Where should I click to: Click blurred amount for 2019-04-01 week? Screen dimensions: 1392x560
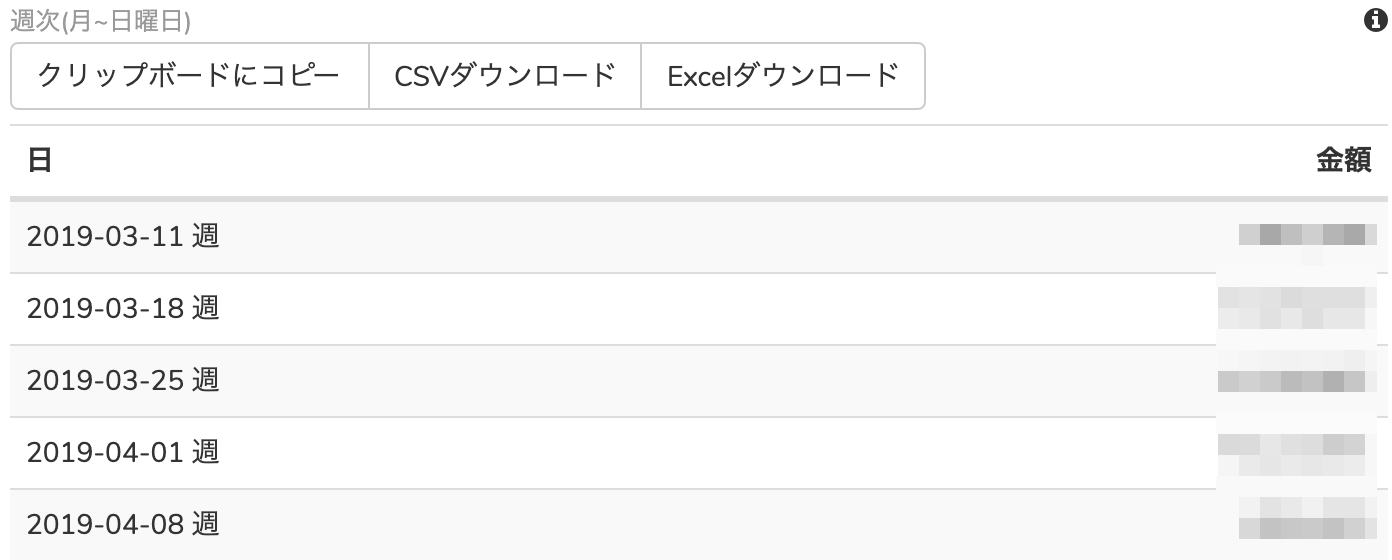point(1291,453)
